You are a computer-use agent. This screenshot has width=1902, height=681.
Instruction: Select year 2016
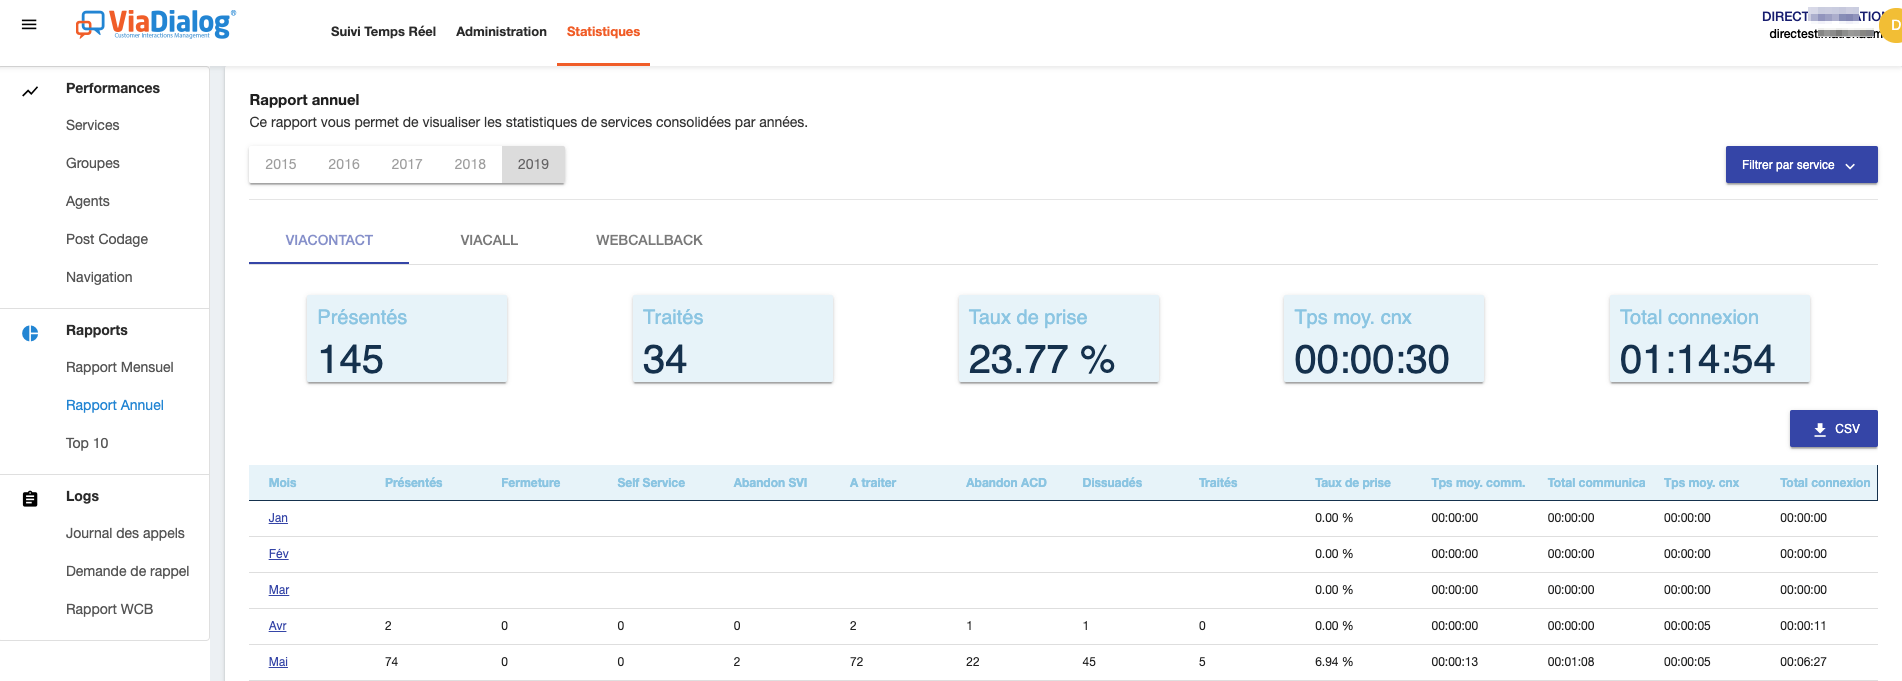click(x=344, y=164)
